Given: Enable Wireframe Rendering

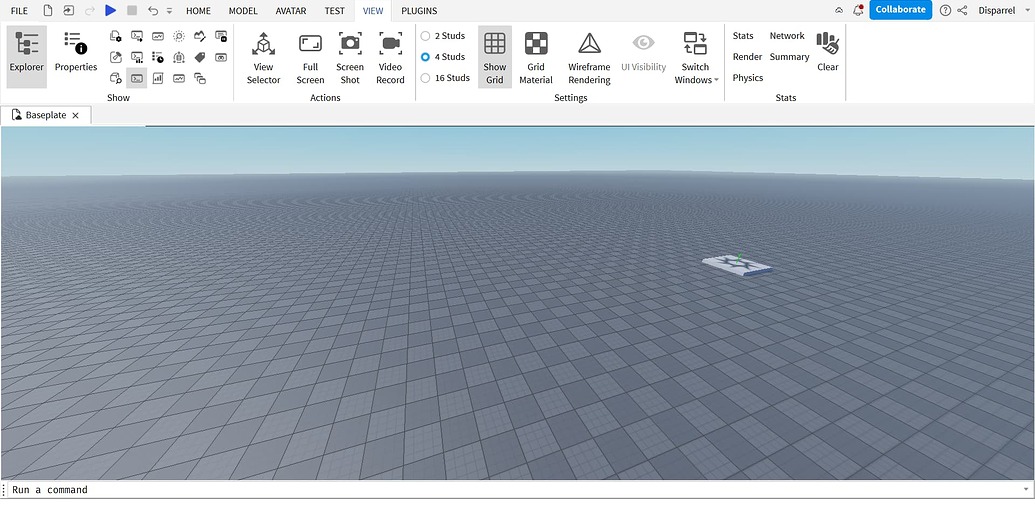Looking at the screenshot, I should point(589,57).
